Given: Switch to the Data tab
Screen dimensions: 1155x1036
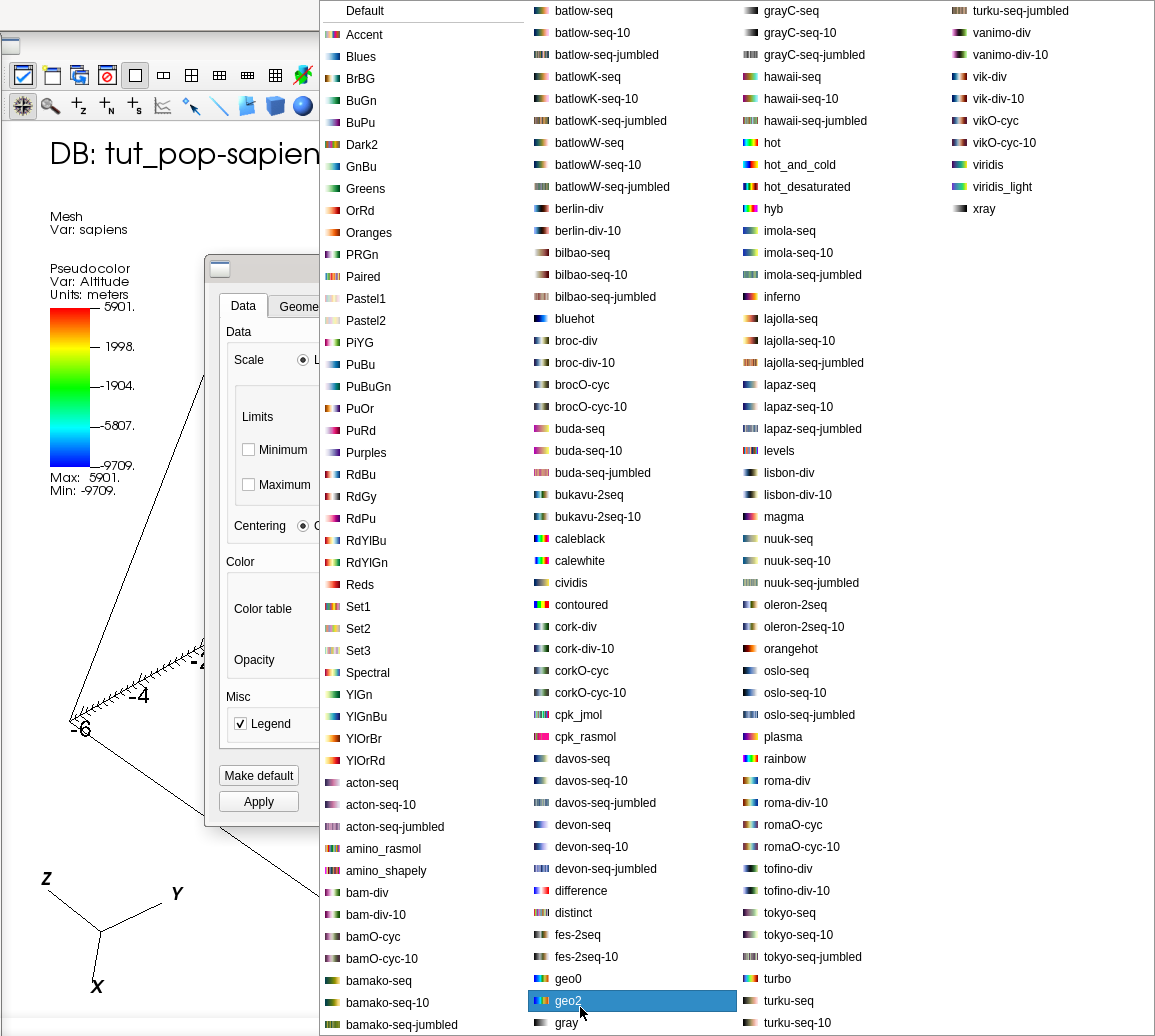Looking at the screenshot, I should point(243,306).
